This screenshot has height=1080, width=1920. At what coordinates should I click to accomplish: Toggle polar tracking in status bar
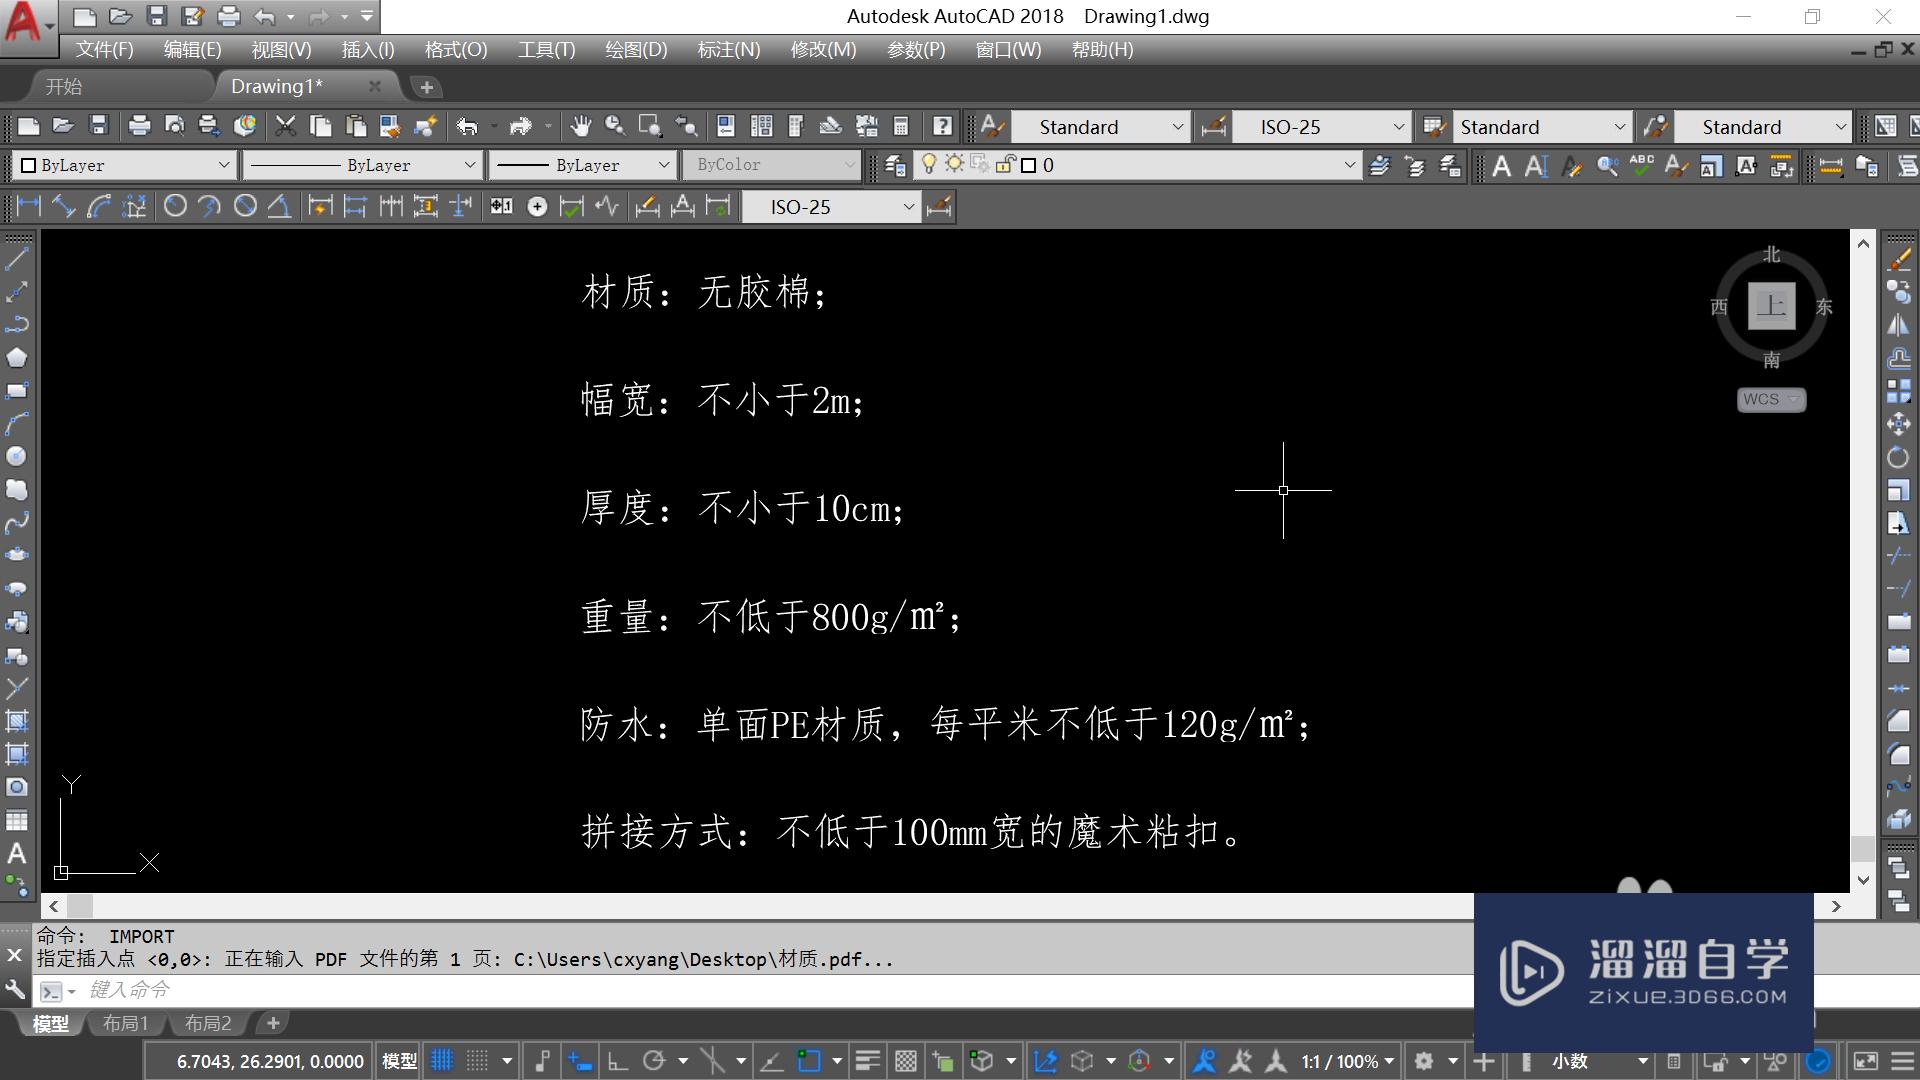click(654, 1061)
